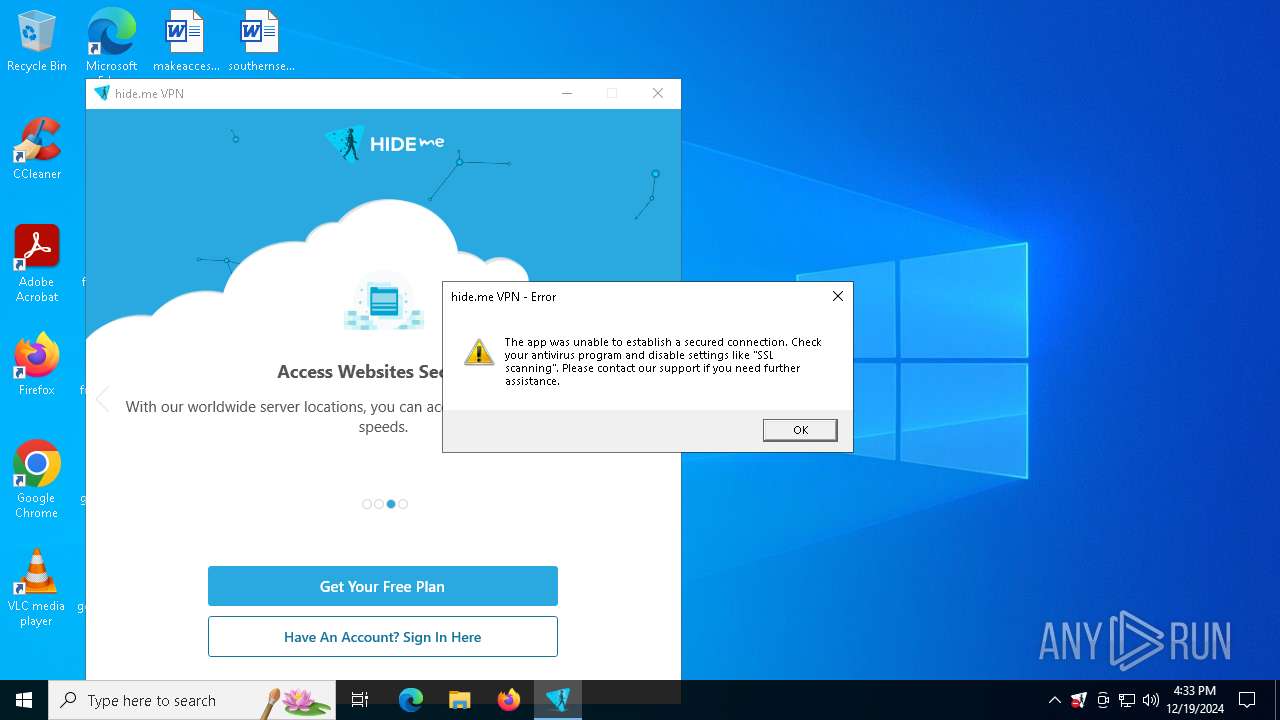
Task: Select the second carousel page dot
Action: point(379,504)
